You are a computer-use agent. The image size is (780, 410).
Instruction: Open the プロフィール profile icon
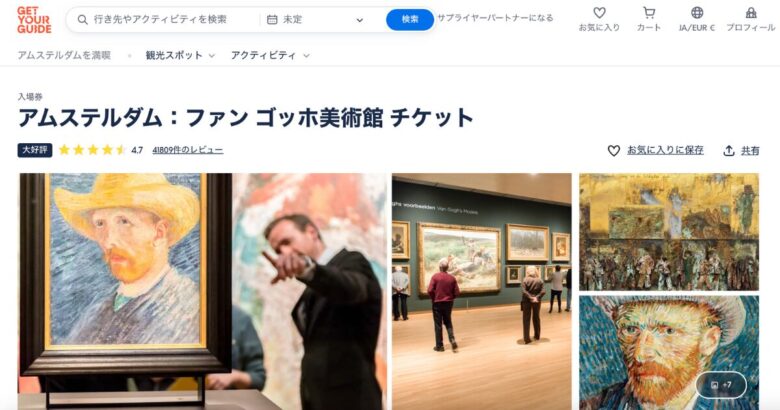[751, 13]
